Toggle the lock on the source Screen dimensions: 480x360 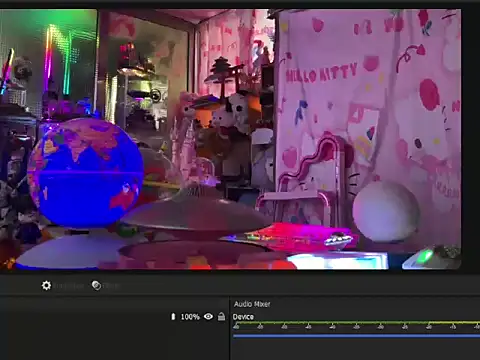[221, 316]
